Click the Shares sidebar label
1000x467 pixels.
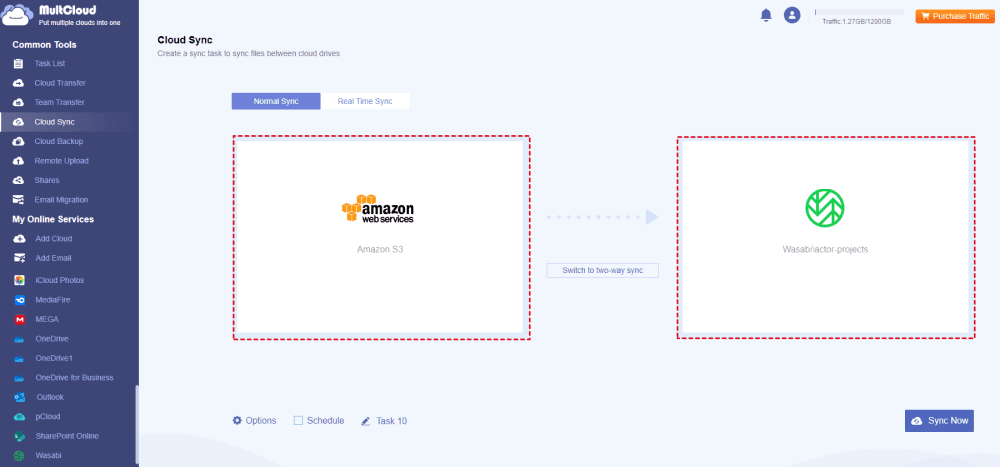pyautogui.click(x=47, y=180)
